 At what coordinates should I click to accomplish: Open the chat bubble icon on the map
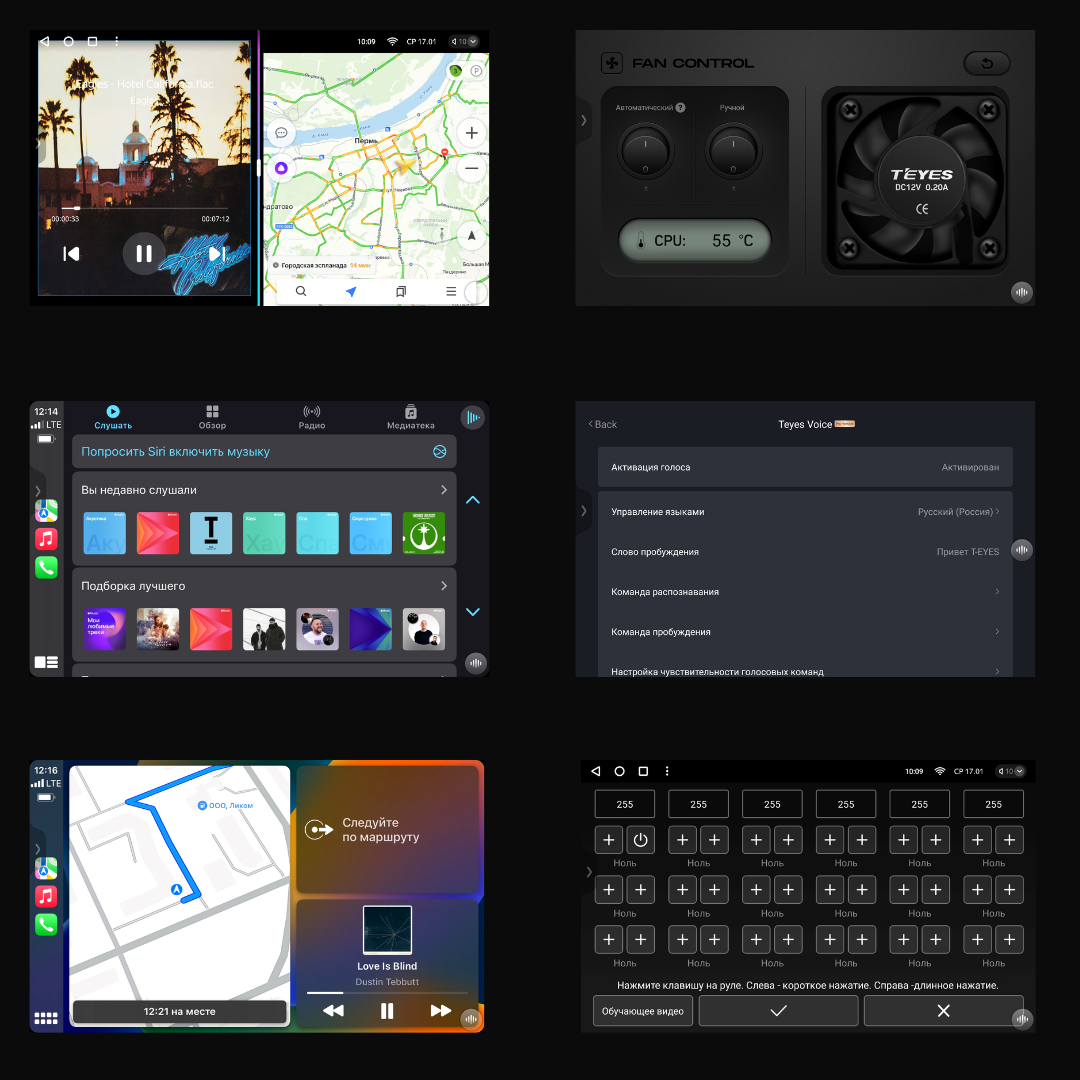click(x=281, y=133)
